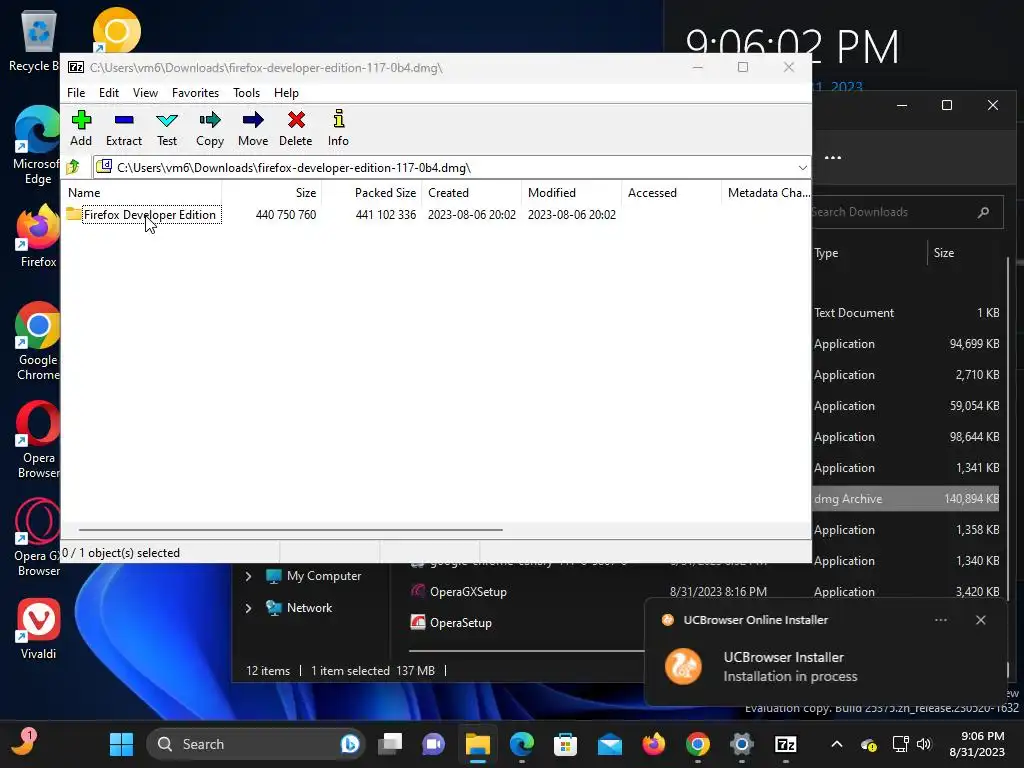Image resolution: width=1024 pixels, height=768 pixels.
Task: Select Network in navigation pane
Action: (299, 608)
